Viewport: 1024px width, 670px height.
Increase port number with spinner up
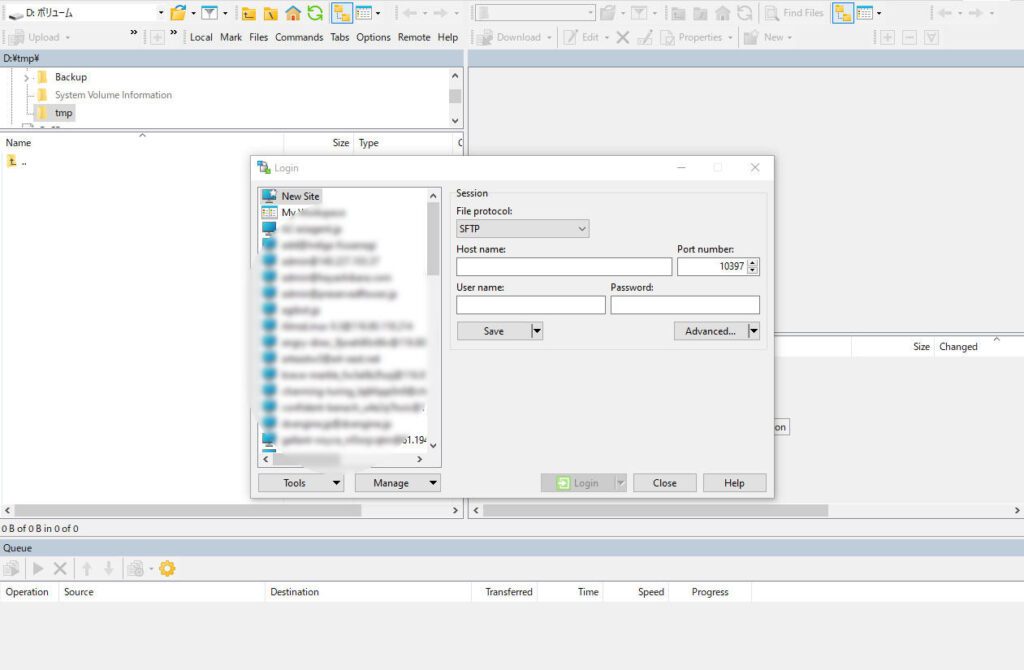753,263
